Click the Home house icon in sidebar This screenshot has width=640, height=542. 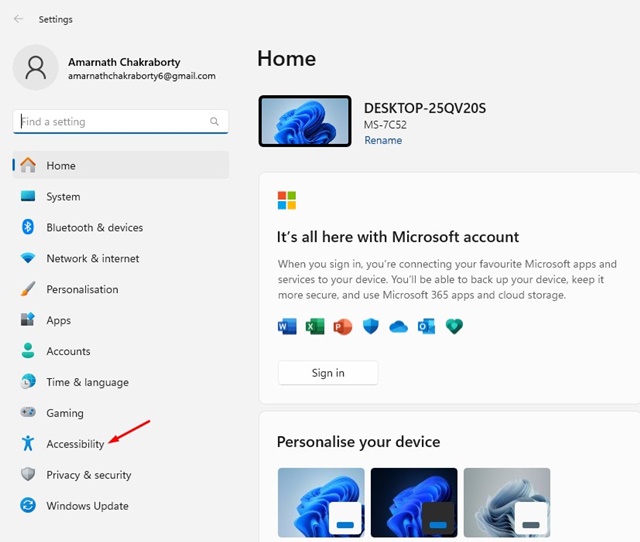28,165
